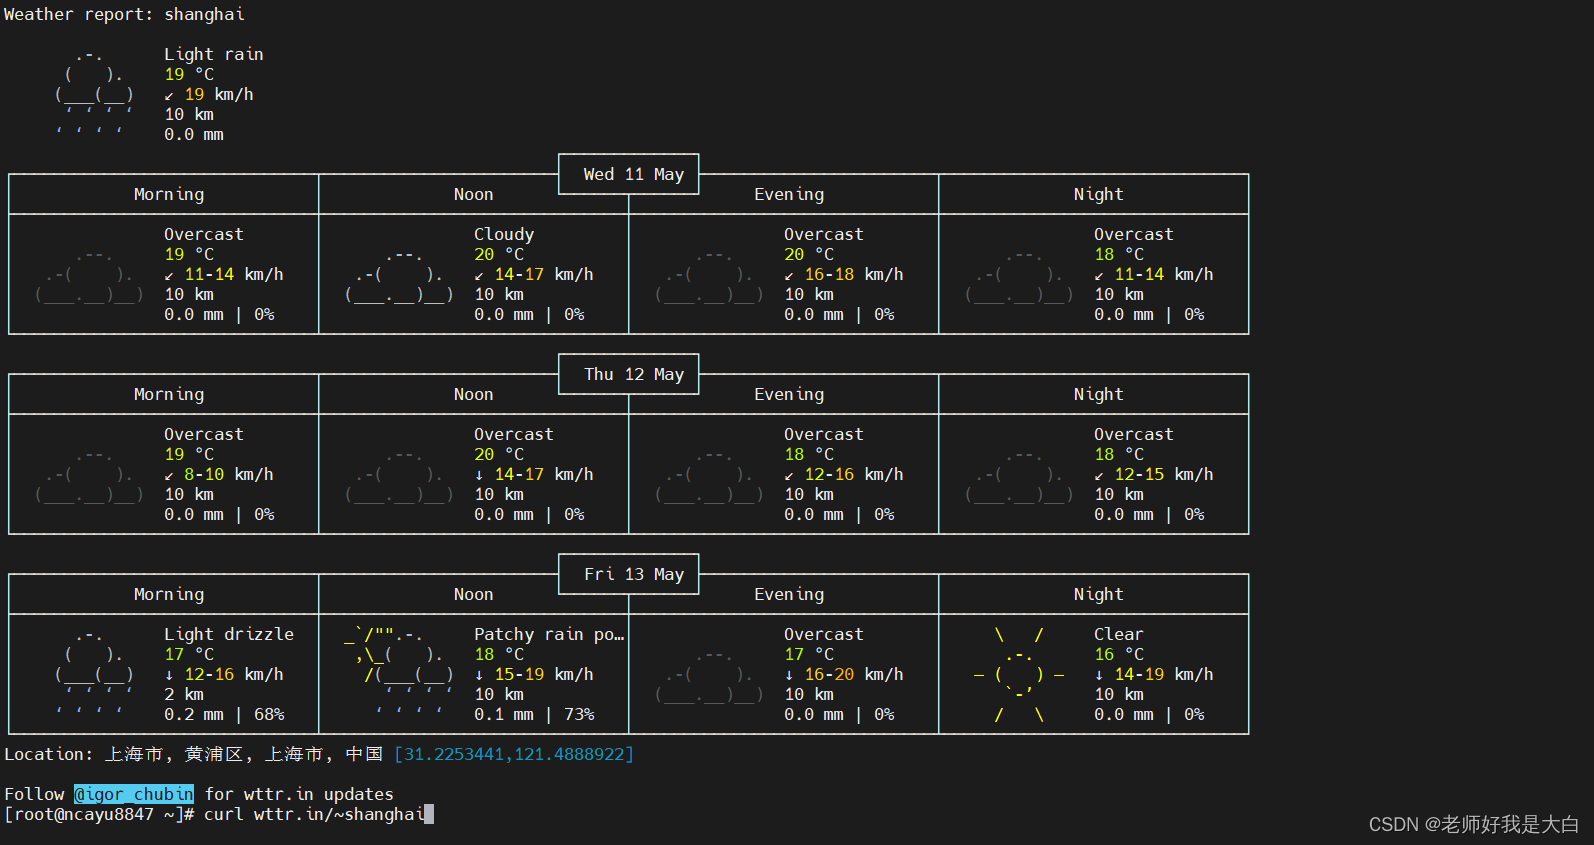
Task: Click Friday noon '0.1 mm | 73%' precipitation
Action: coord(534,714)
